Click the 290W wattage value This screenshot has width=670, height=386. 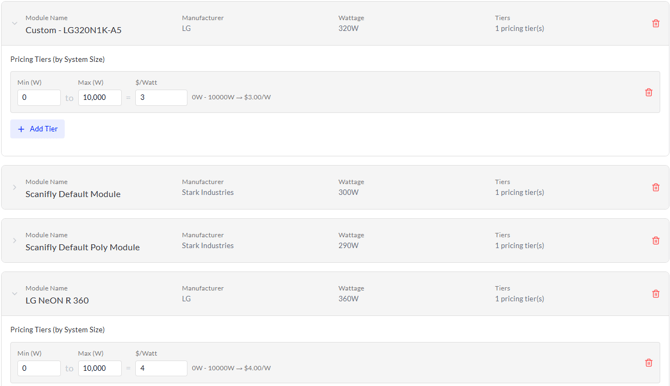(348, 246)
